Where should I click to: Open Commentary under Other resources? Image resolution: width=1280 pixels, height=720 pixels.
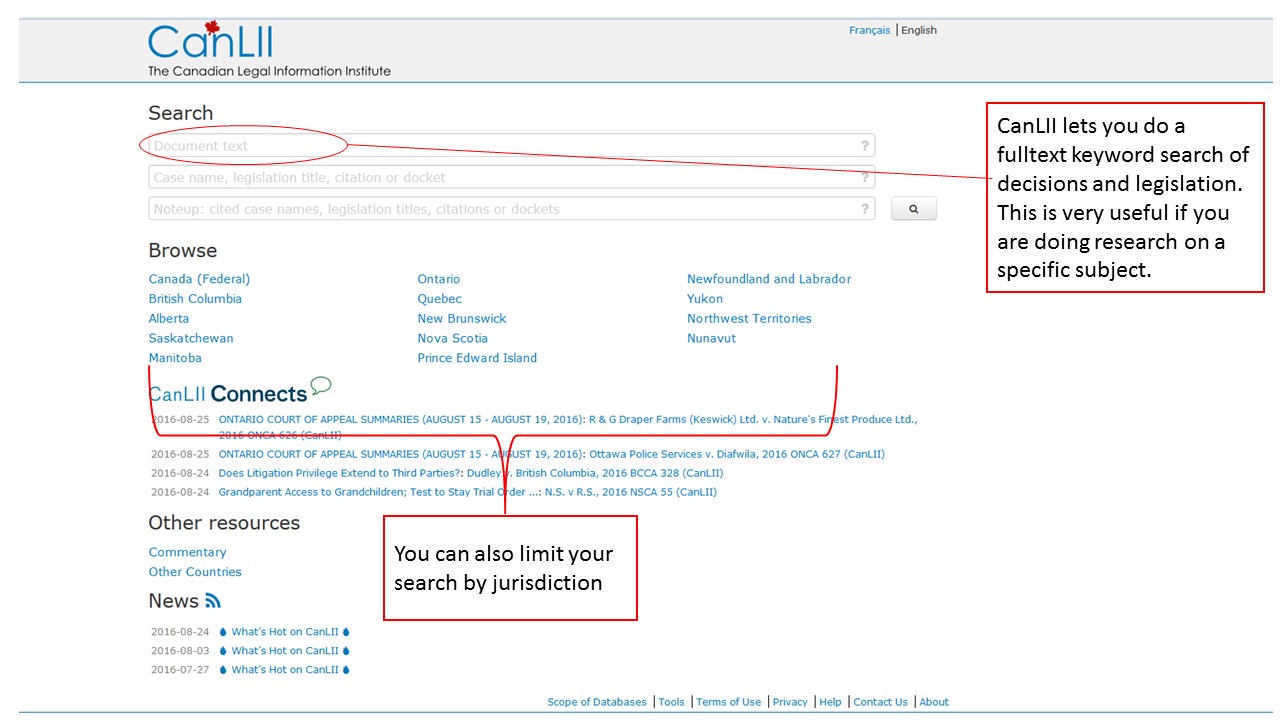coord(188,552)
